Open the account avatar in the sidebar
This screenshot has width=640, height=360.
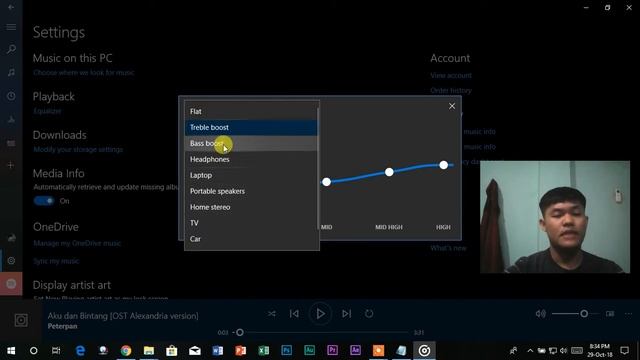[11, 284]
